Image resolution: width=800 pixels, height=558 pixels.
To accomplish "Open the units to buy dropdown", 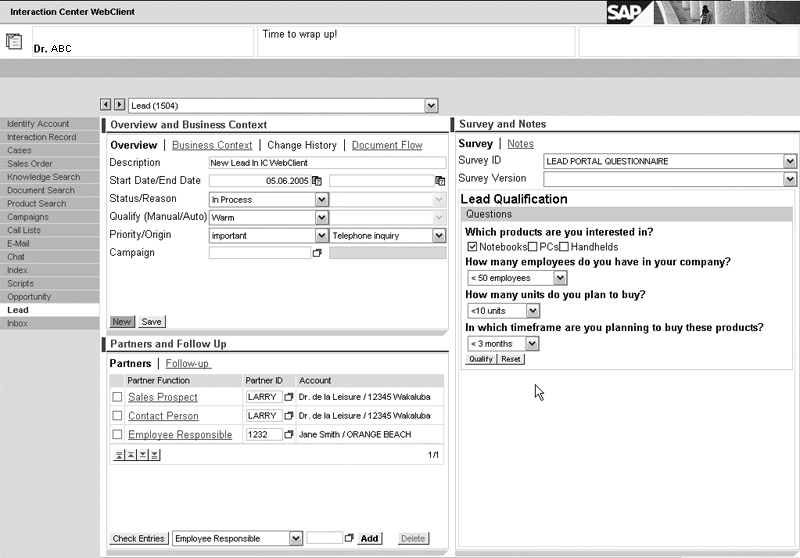I will click(533, 311).
